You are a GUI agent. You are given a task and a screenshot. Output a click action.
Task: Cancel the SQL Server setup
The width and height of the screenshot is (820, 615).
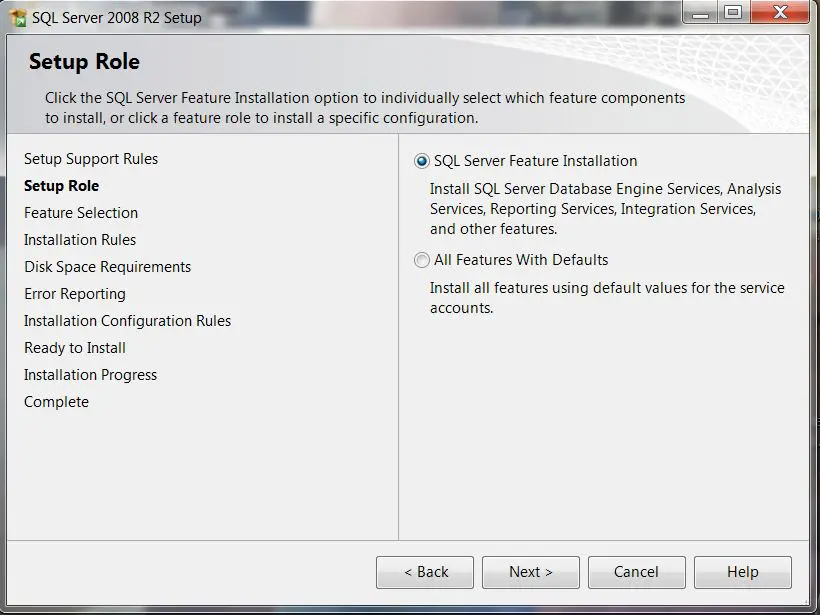[636, 572]
